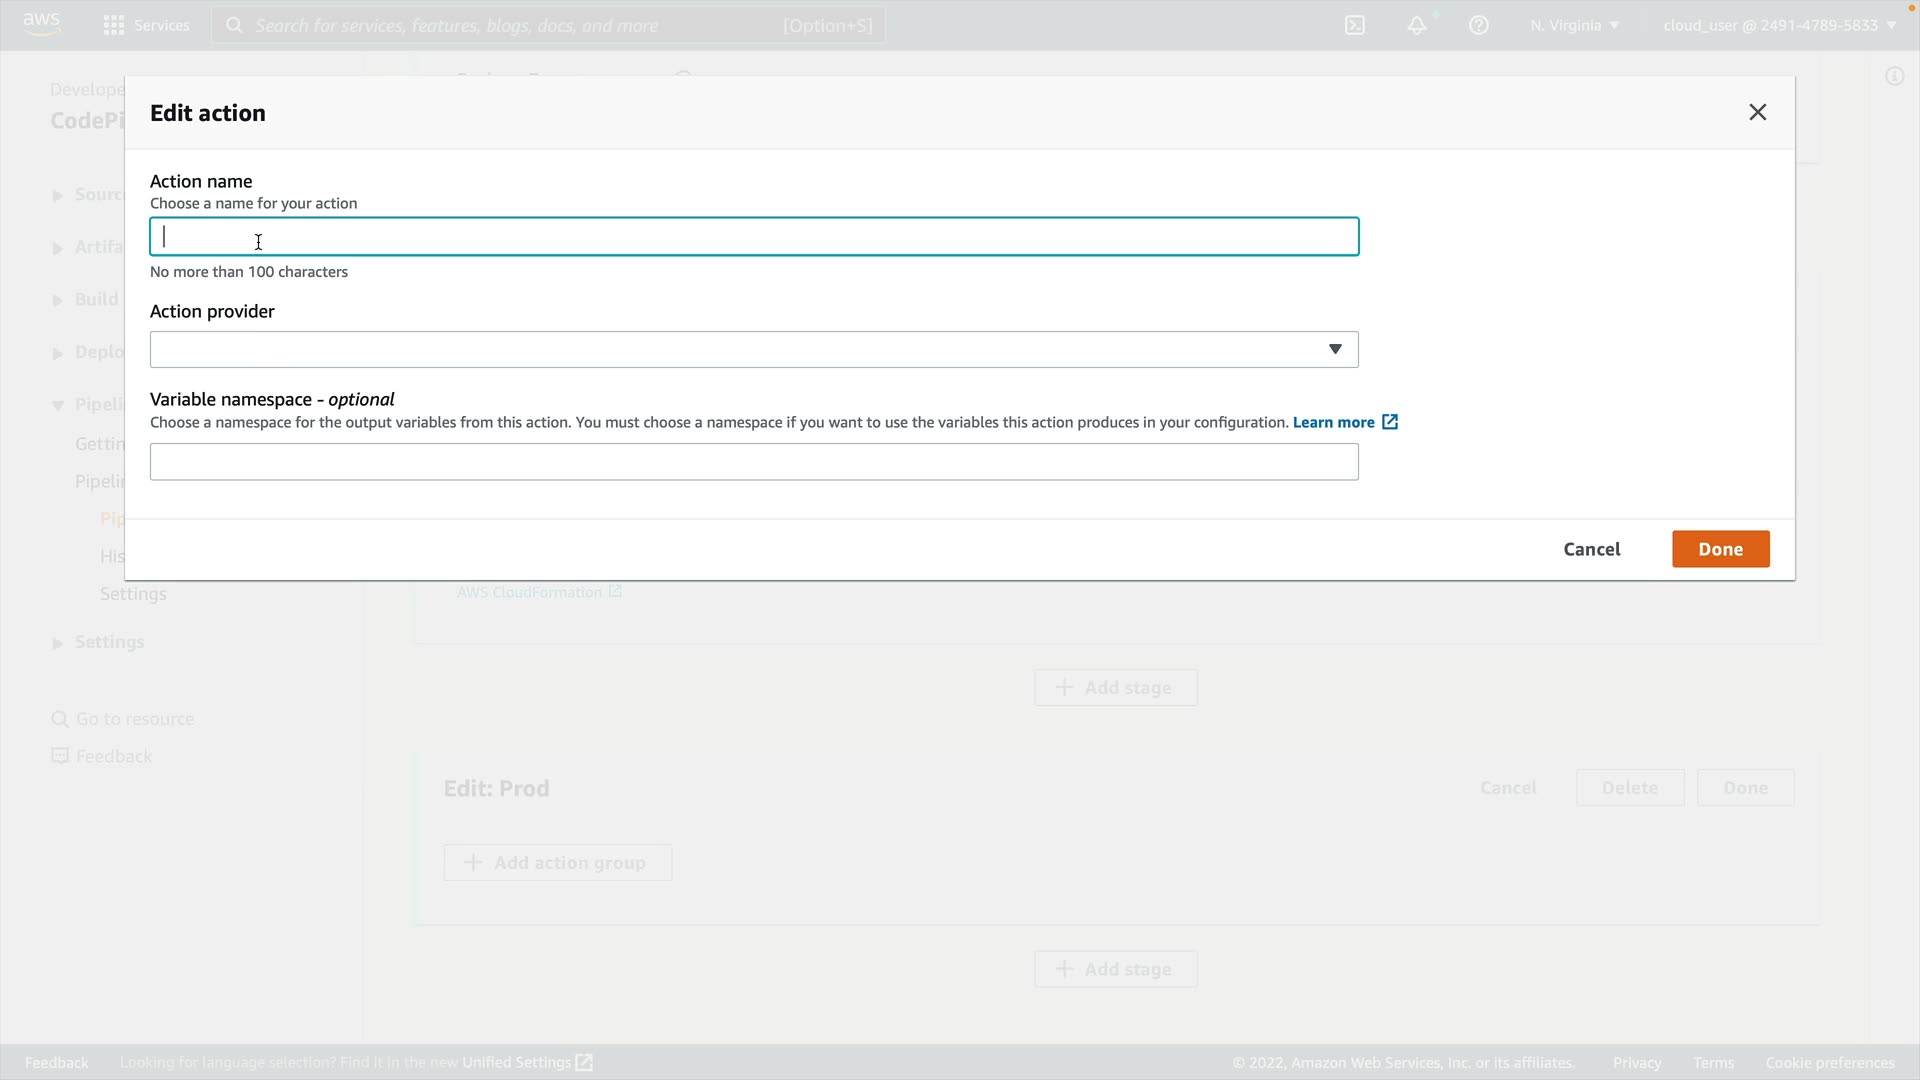
Task: Click the AWS logo home icon
Action: coord(41,24)
